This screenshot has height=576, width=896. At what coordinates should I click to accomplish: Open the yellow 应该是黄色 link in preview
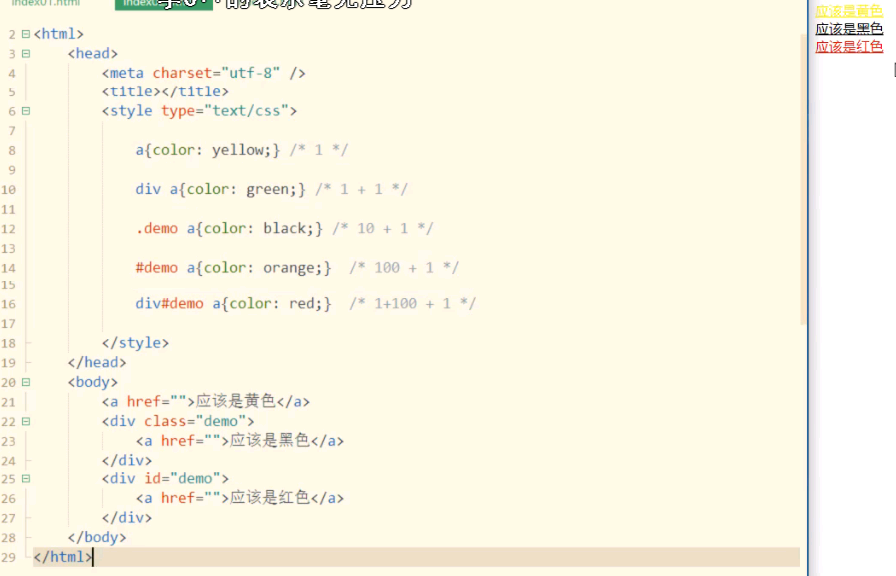(x=849, y=11)
